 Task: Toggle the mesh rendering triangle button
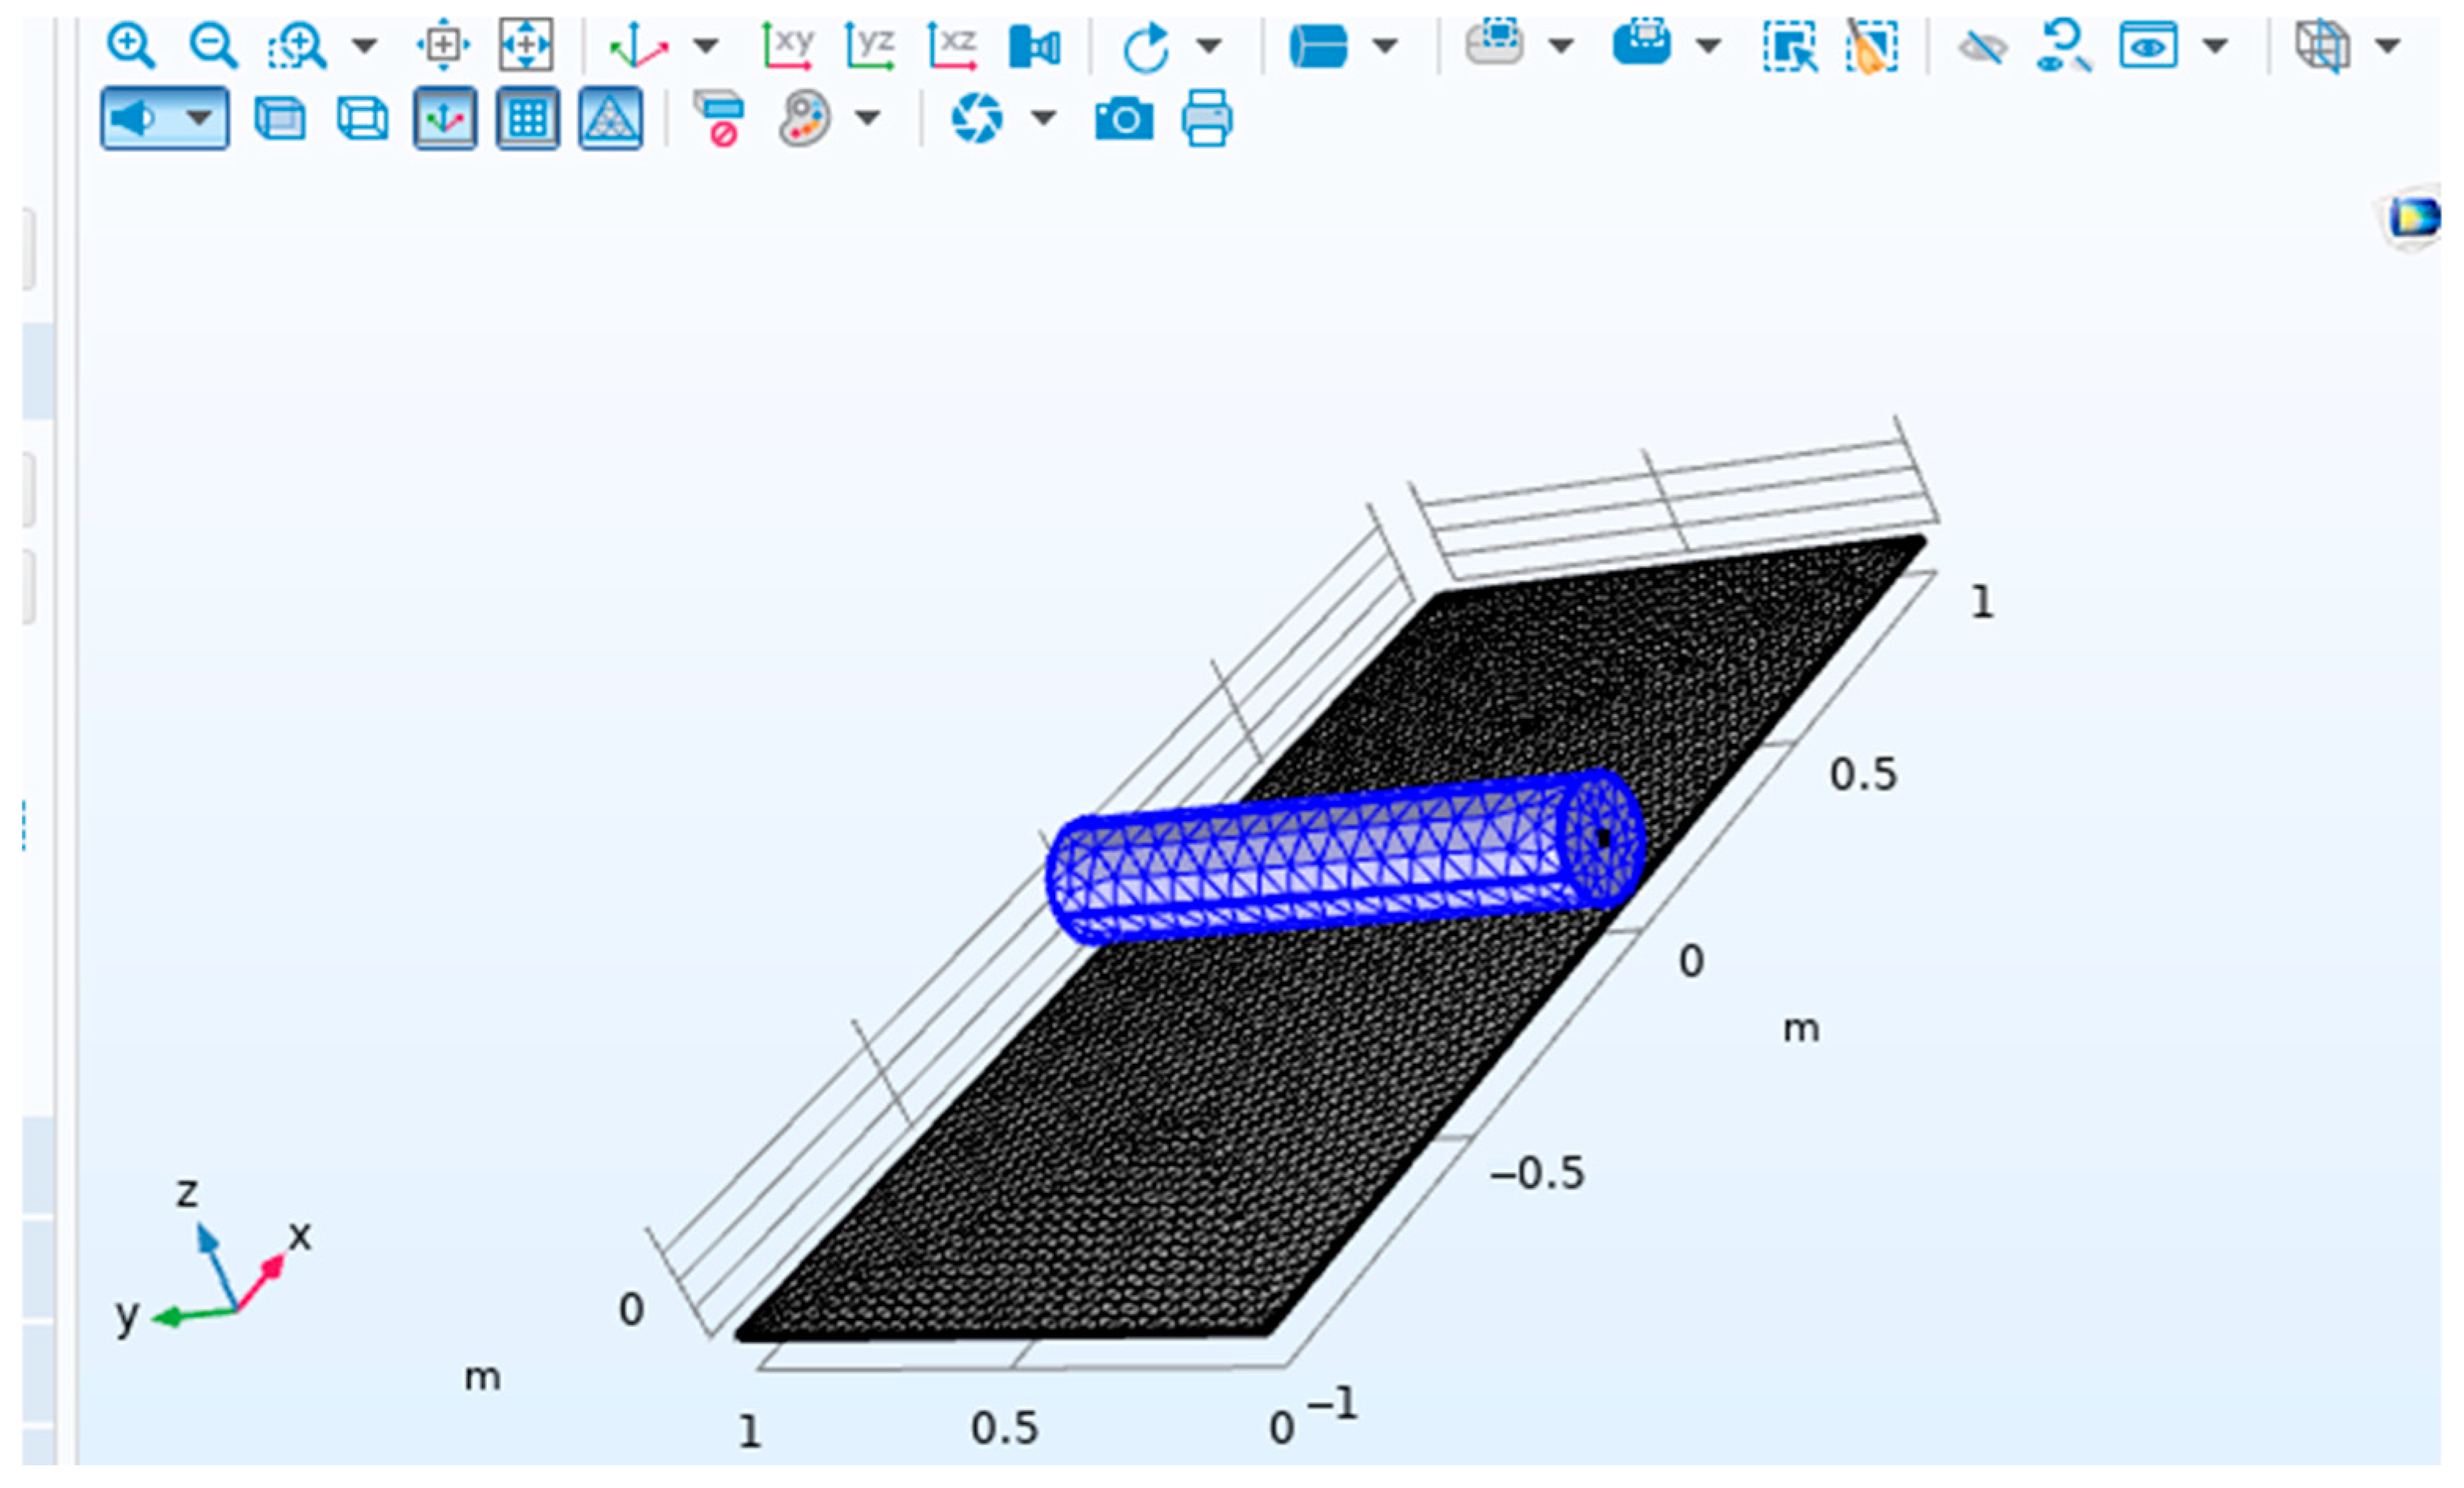click(x=610, y=120)
